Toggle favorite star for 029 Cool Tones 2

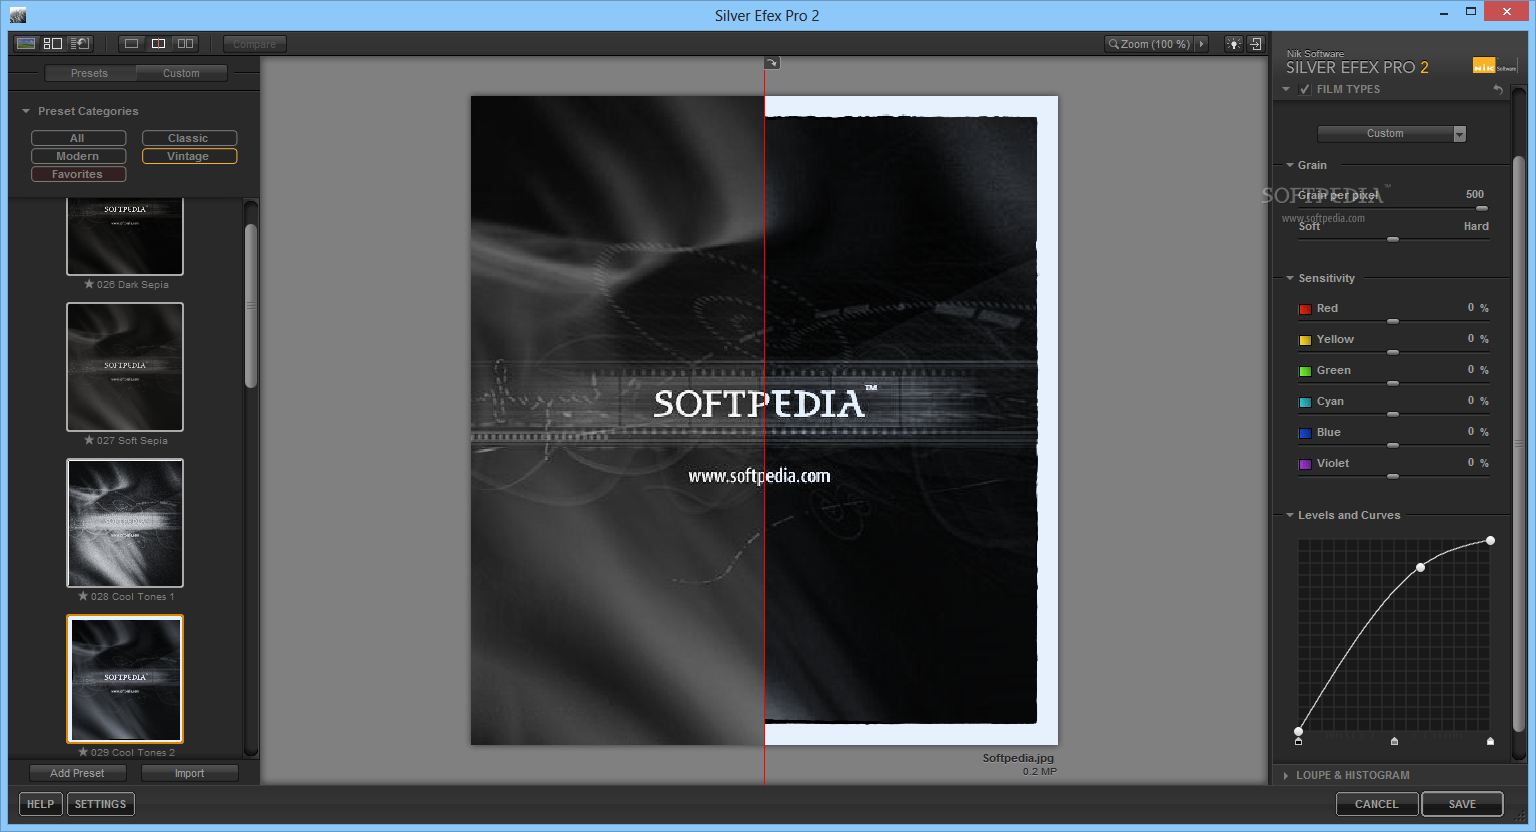[83, 752]
